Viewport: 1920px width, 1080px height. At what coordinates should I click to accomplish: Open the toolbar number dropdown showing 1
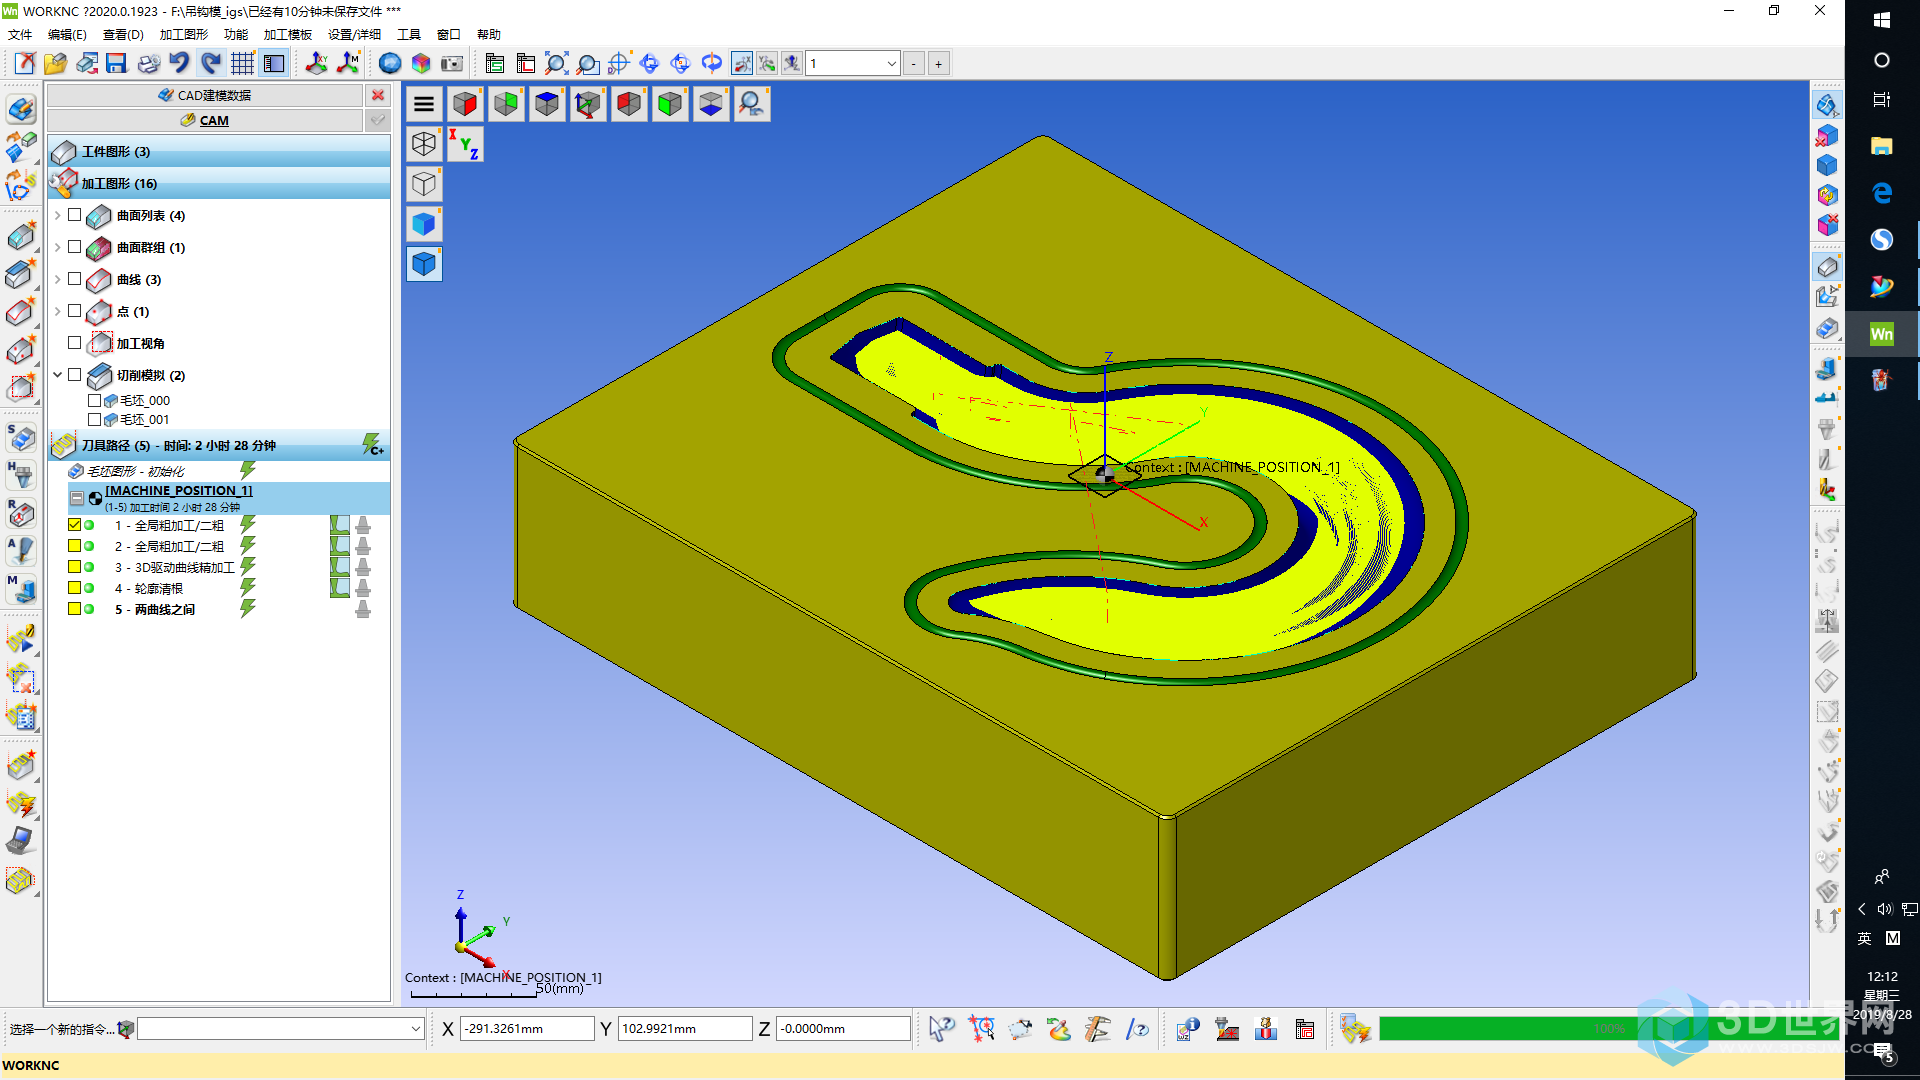coord(891,64)
